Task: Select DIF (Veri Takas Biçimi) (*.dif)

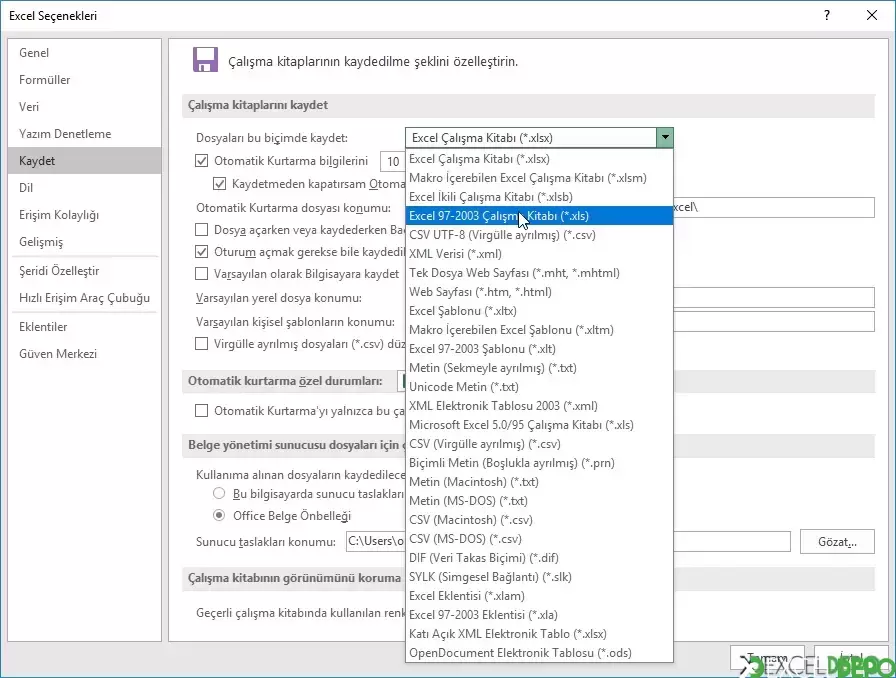Action: coord(539,557)
